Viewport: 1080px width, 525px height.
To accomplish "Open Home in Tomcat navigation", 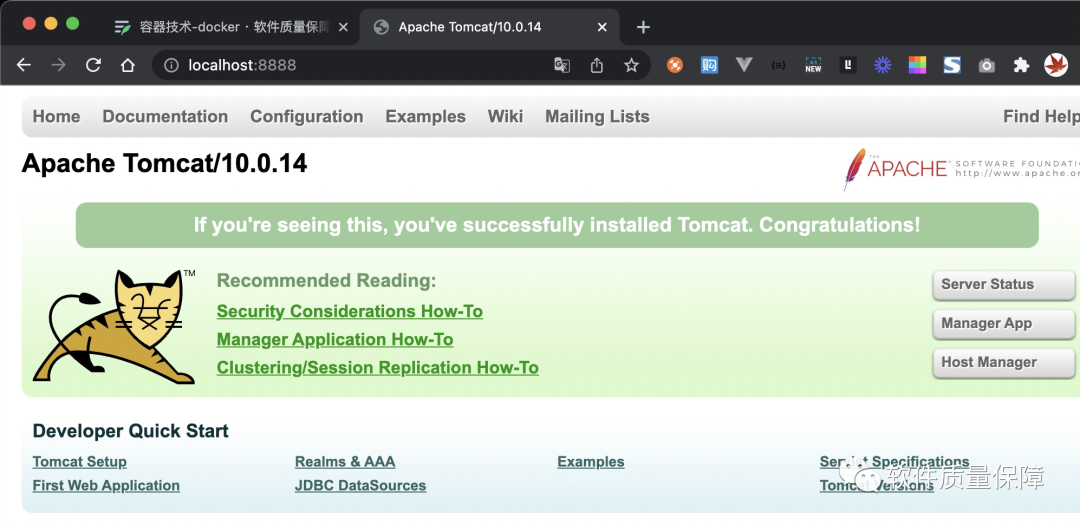I will click(56, 116).
